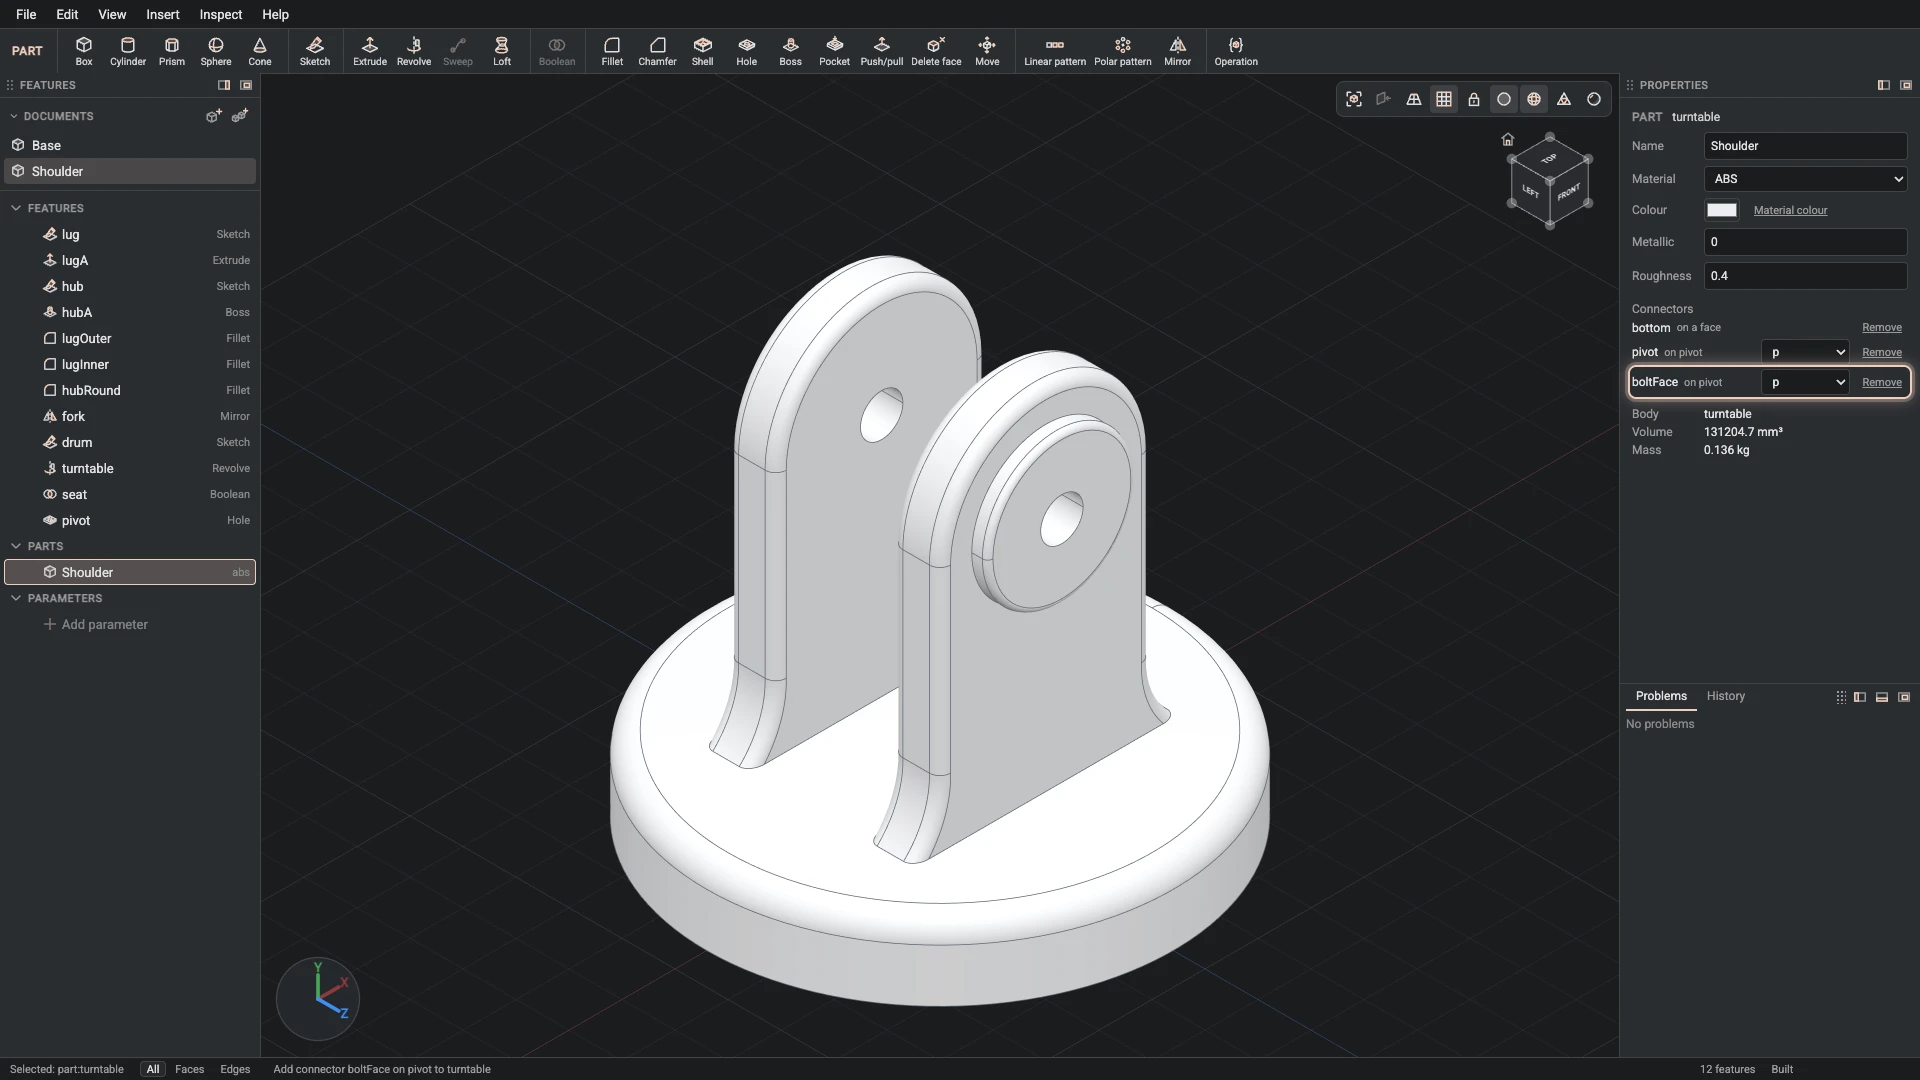This screenshot has height=1080, width=1920.
Task: Open the Mirror tool in toolbar
Action: point(1178,51)
